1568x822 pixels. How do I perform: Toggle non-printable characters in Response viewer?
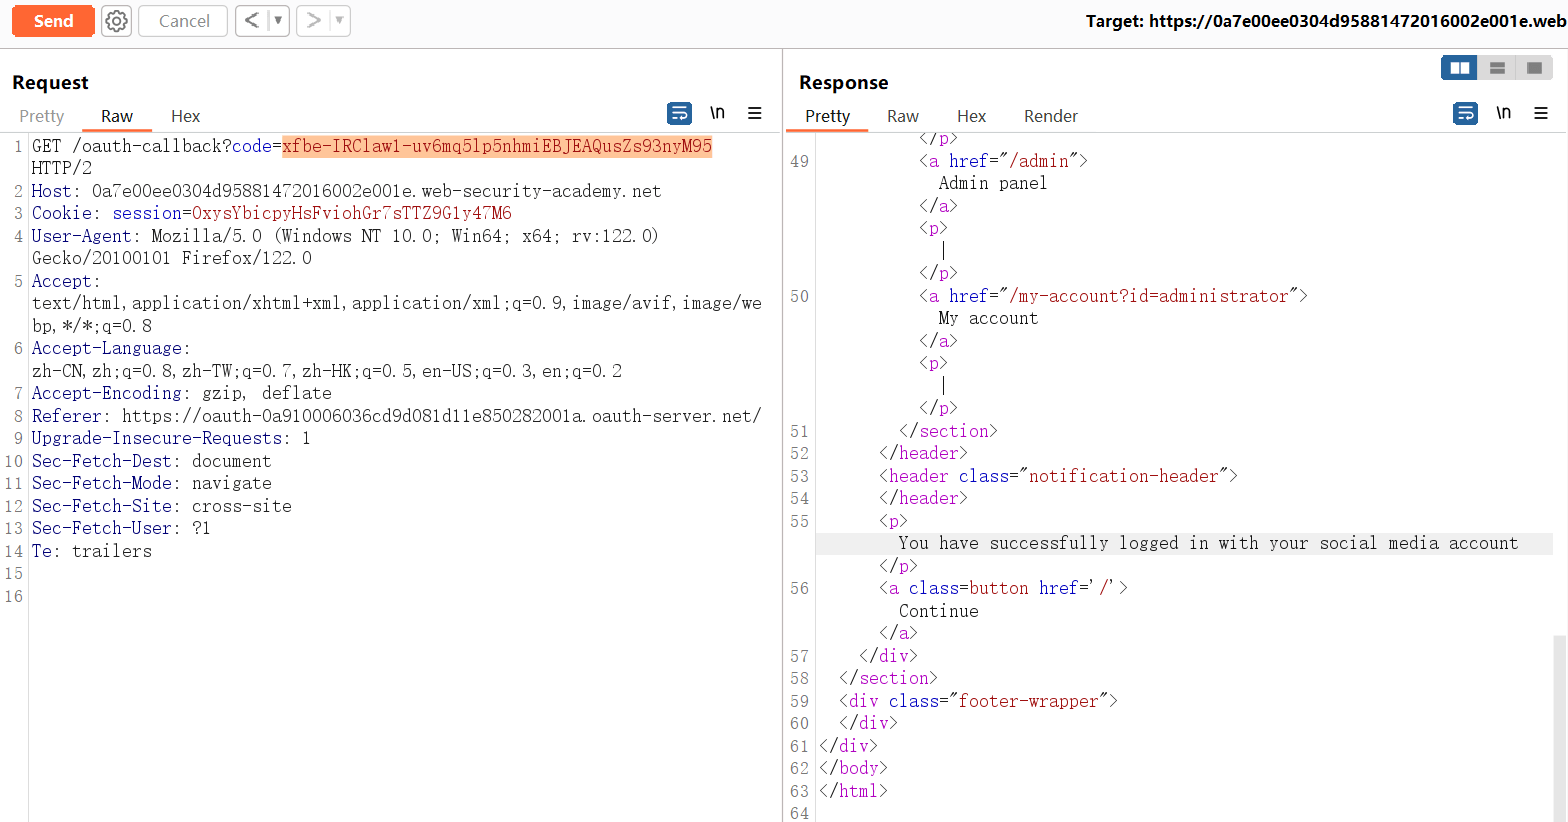coord(1503,113)
